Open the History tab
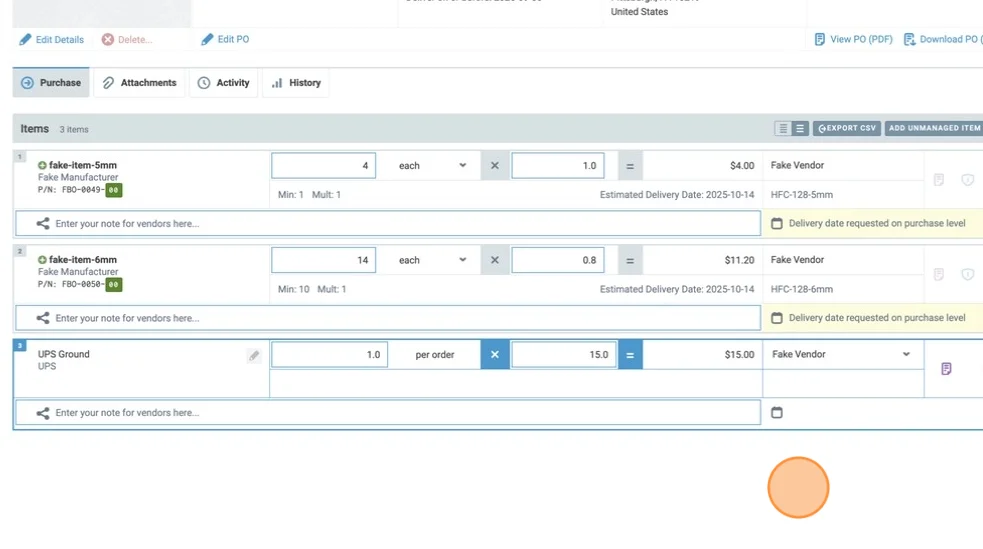Image resolution: width=983 pixels, height=549 pixels. pyautogui.click(x=296, y=83)
